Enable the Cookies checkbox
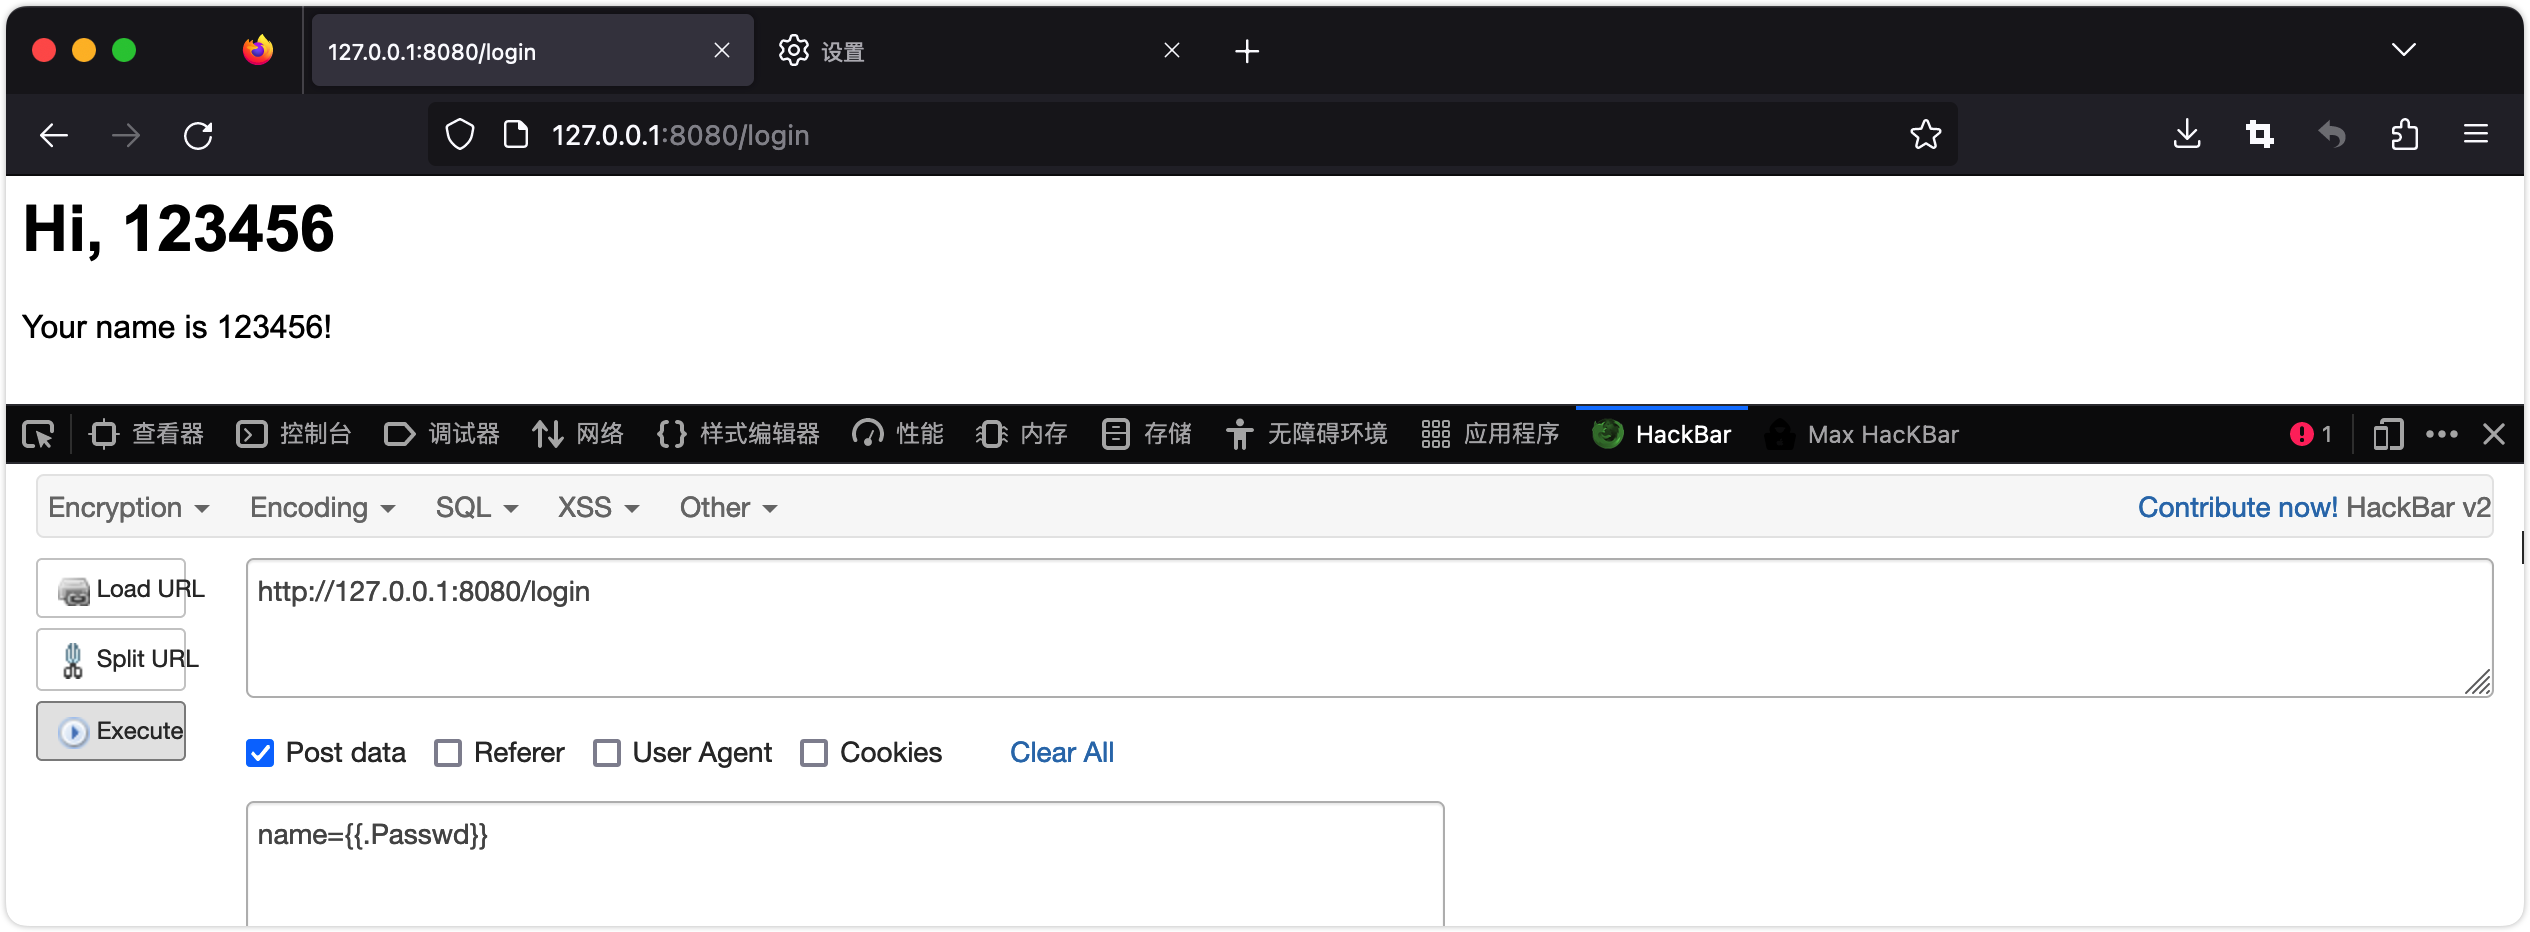 pyautogui.click(x=814, y=753)
